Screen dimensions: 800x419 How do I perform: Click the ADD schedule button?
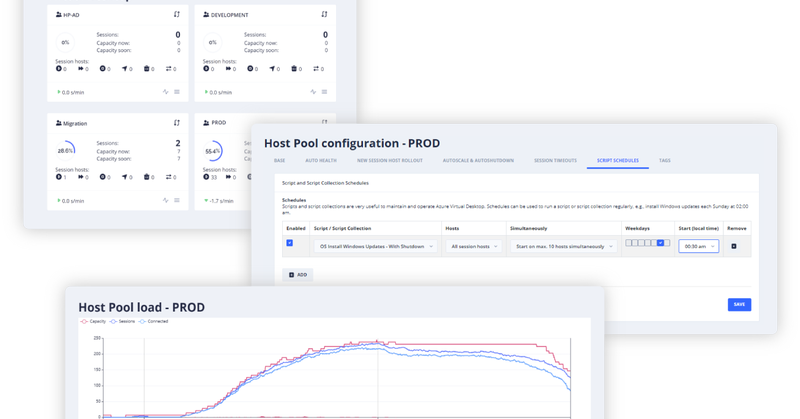click(297, 275)
